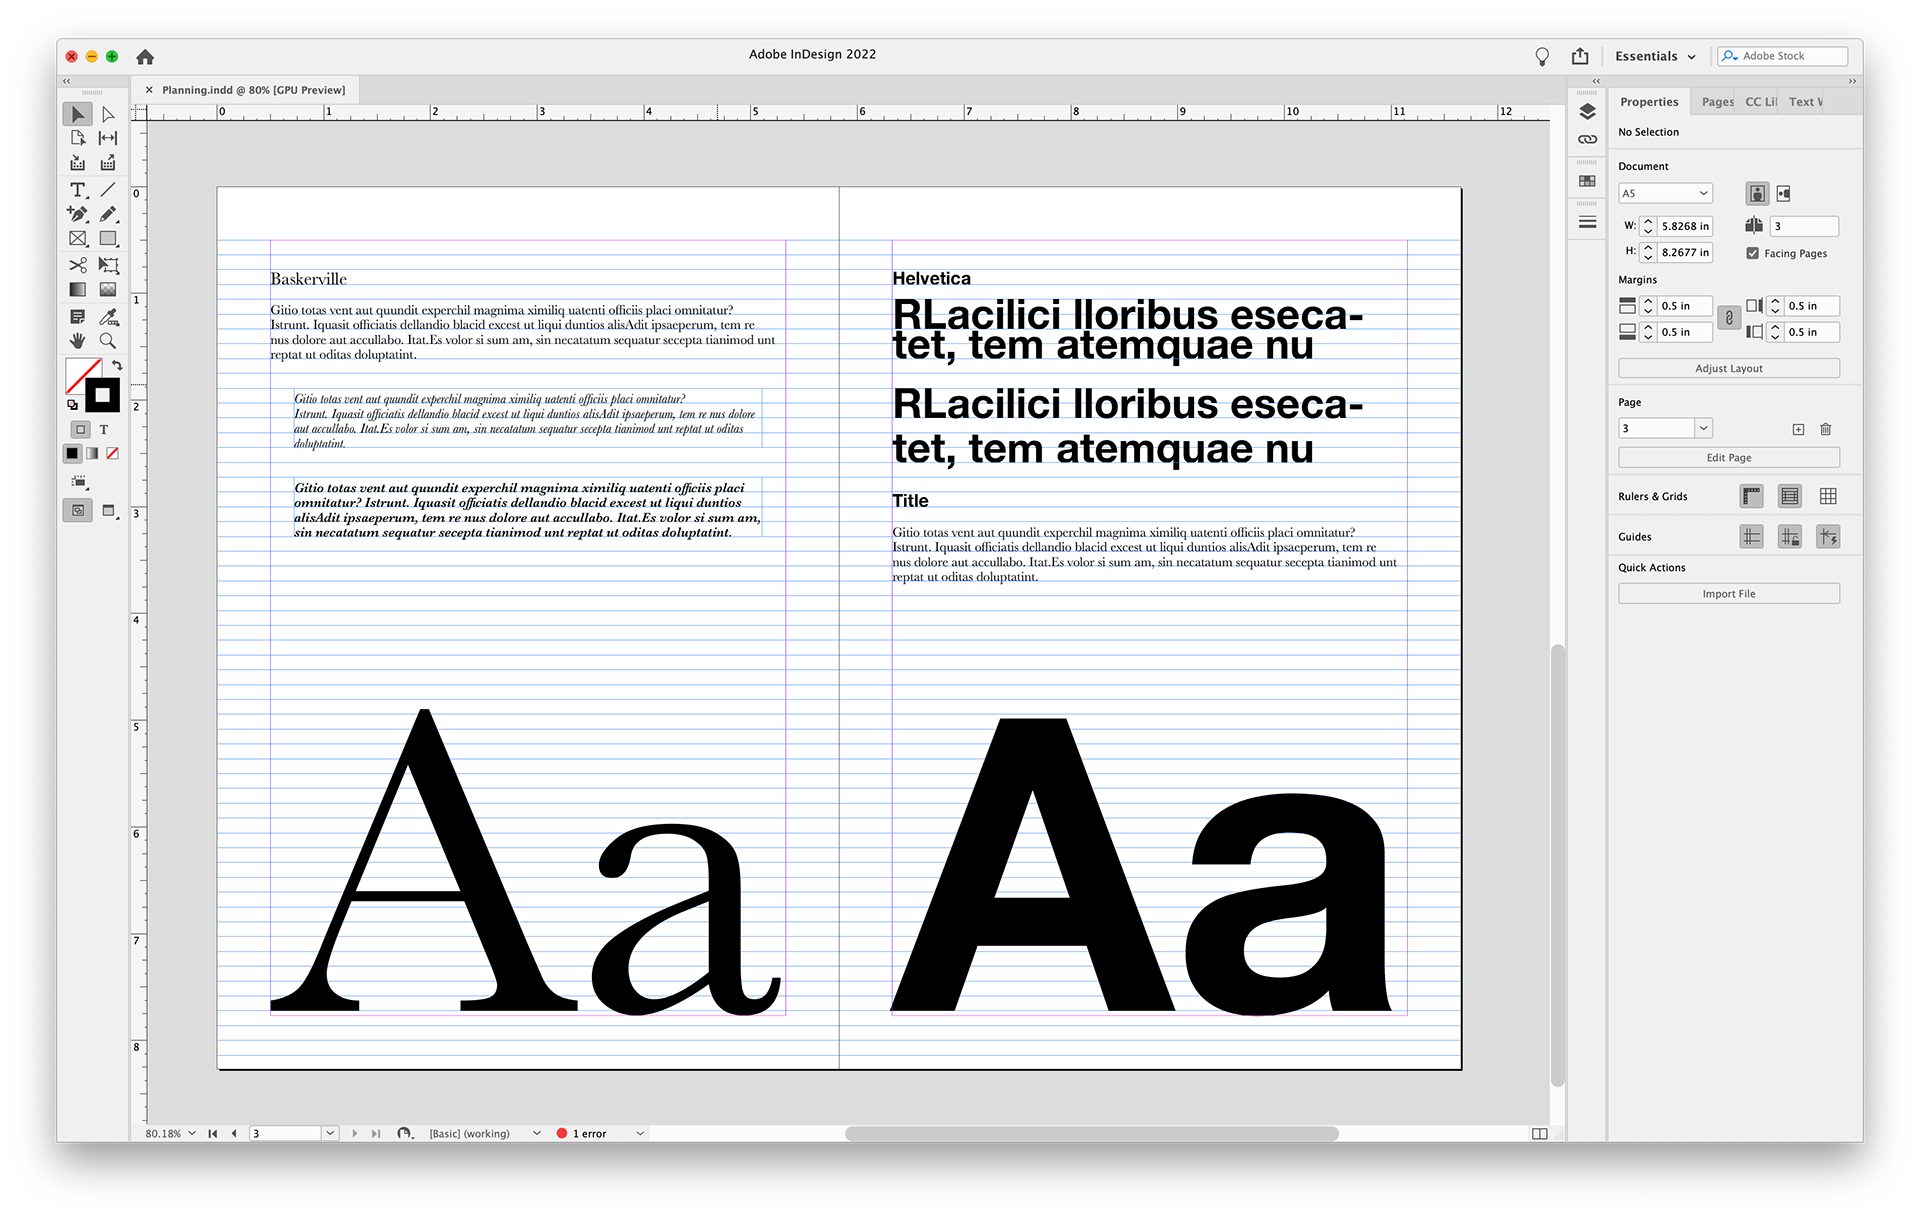Open the A5 page size preset dropdown
The width and height of the screenshot is (1920, 1217).
[x=1665, y=193]
